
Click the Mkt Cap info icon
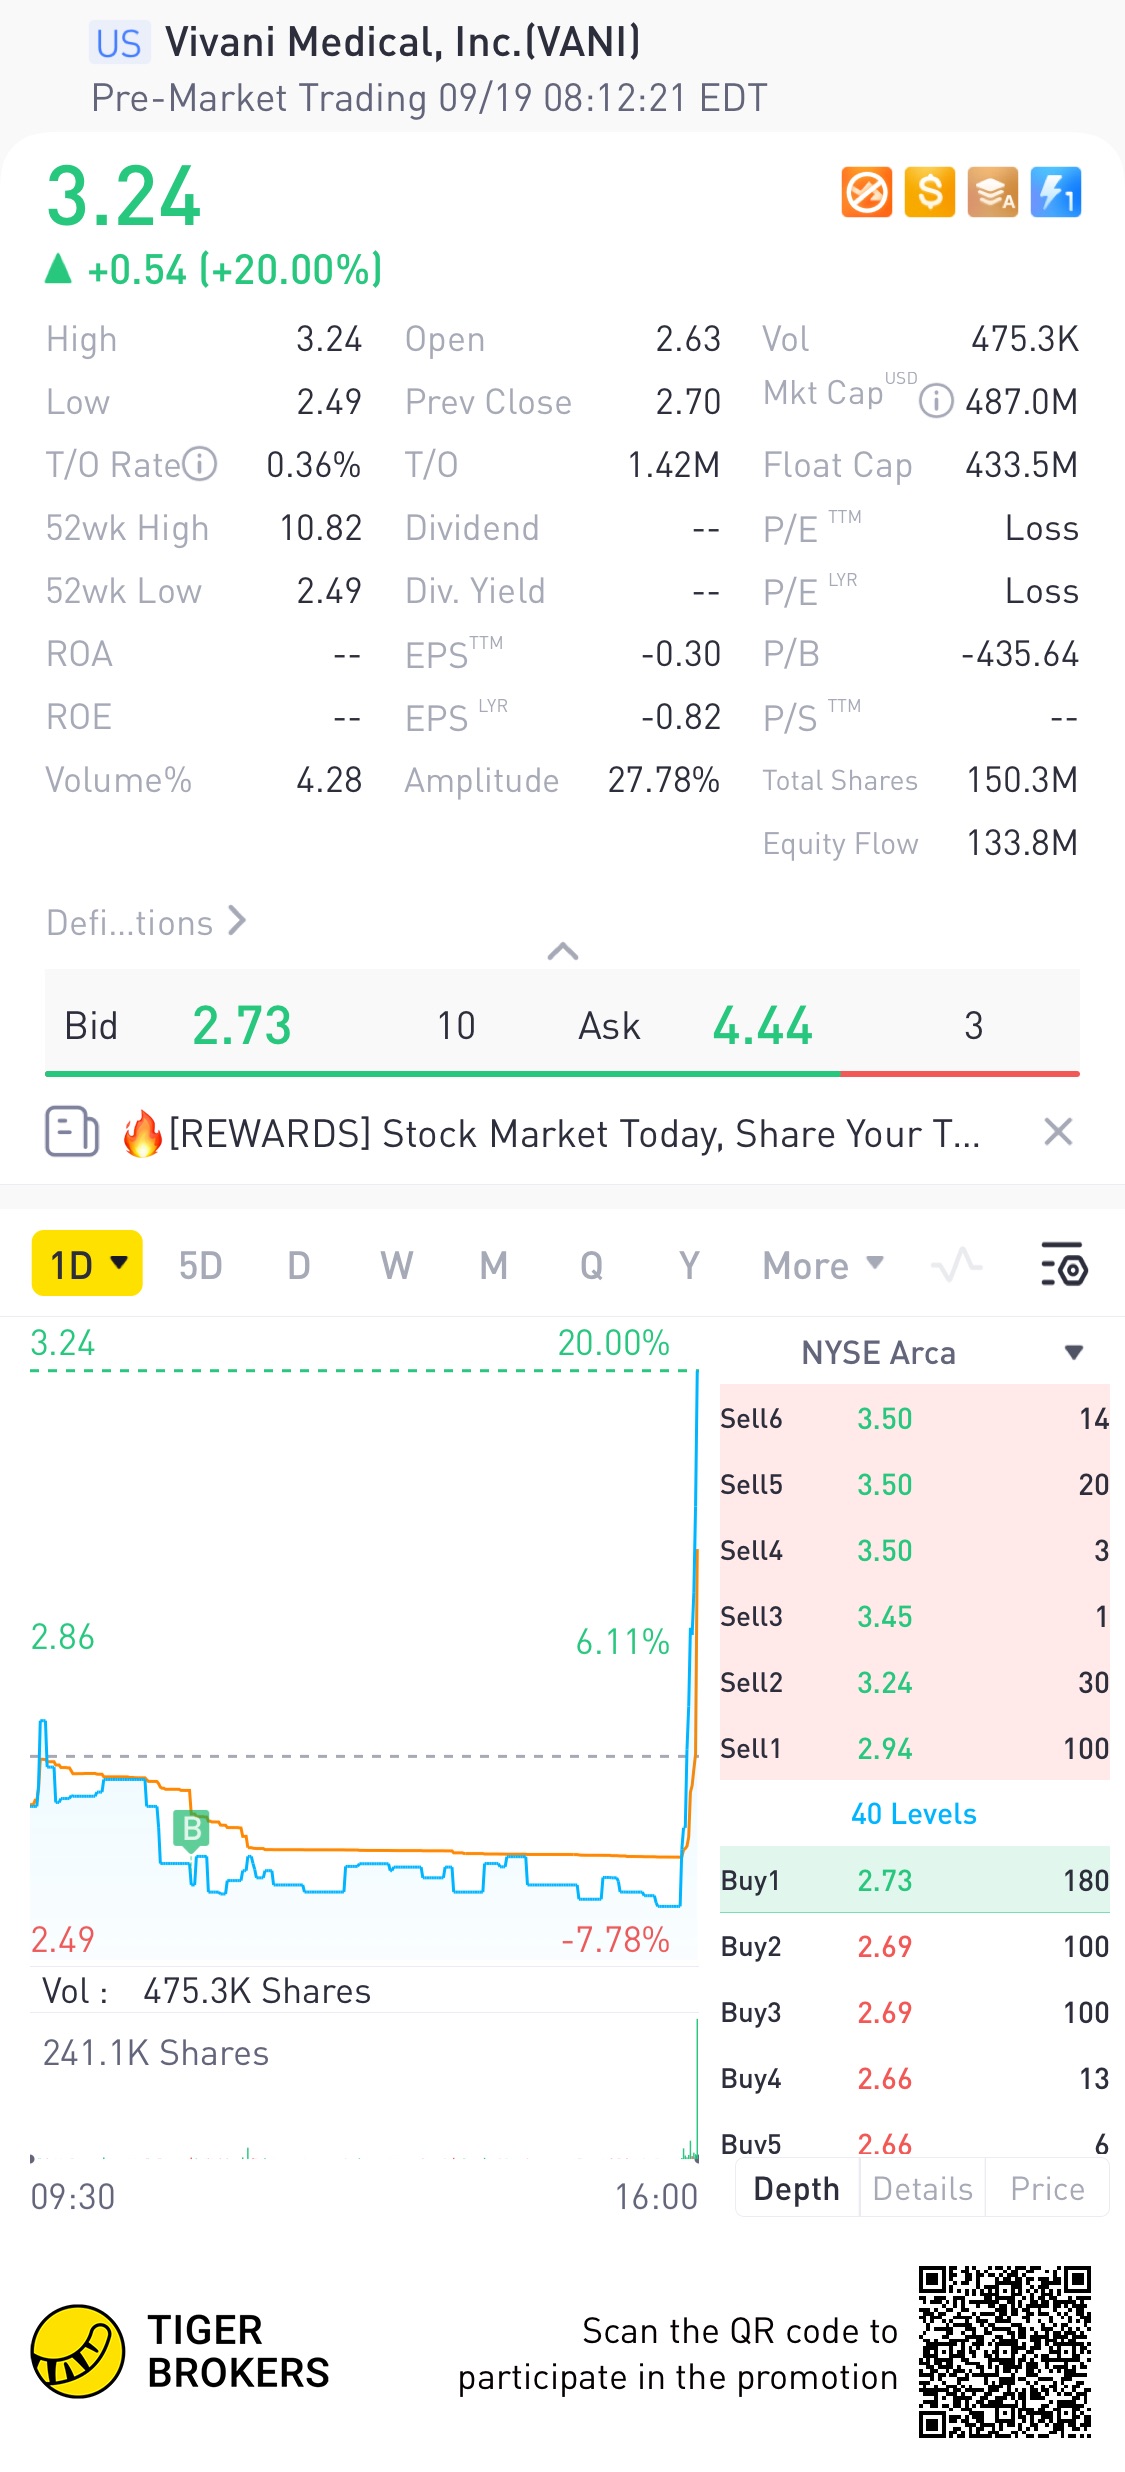click(936, 401)
